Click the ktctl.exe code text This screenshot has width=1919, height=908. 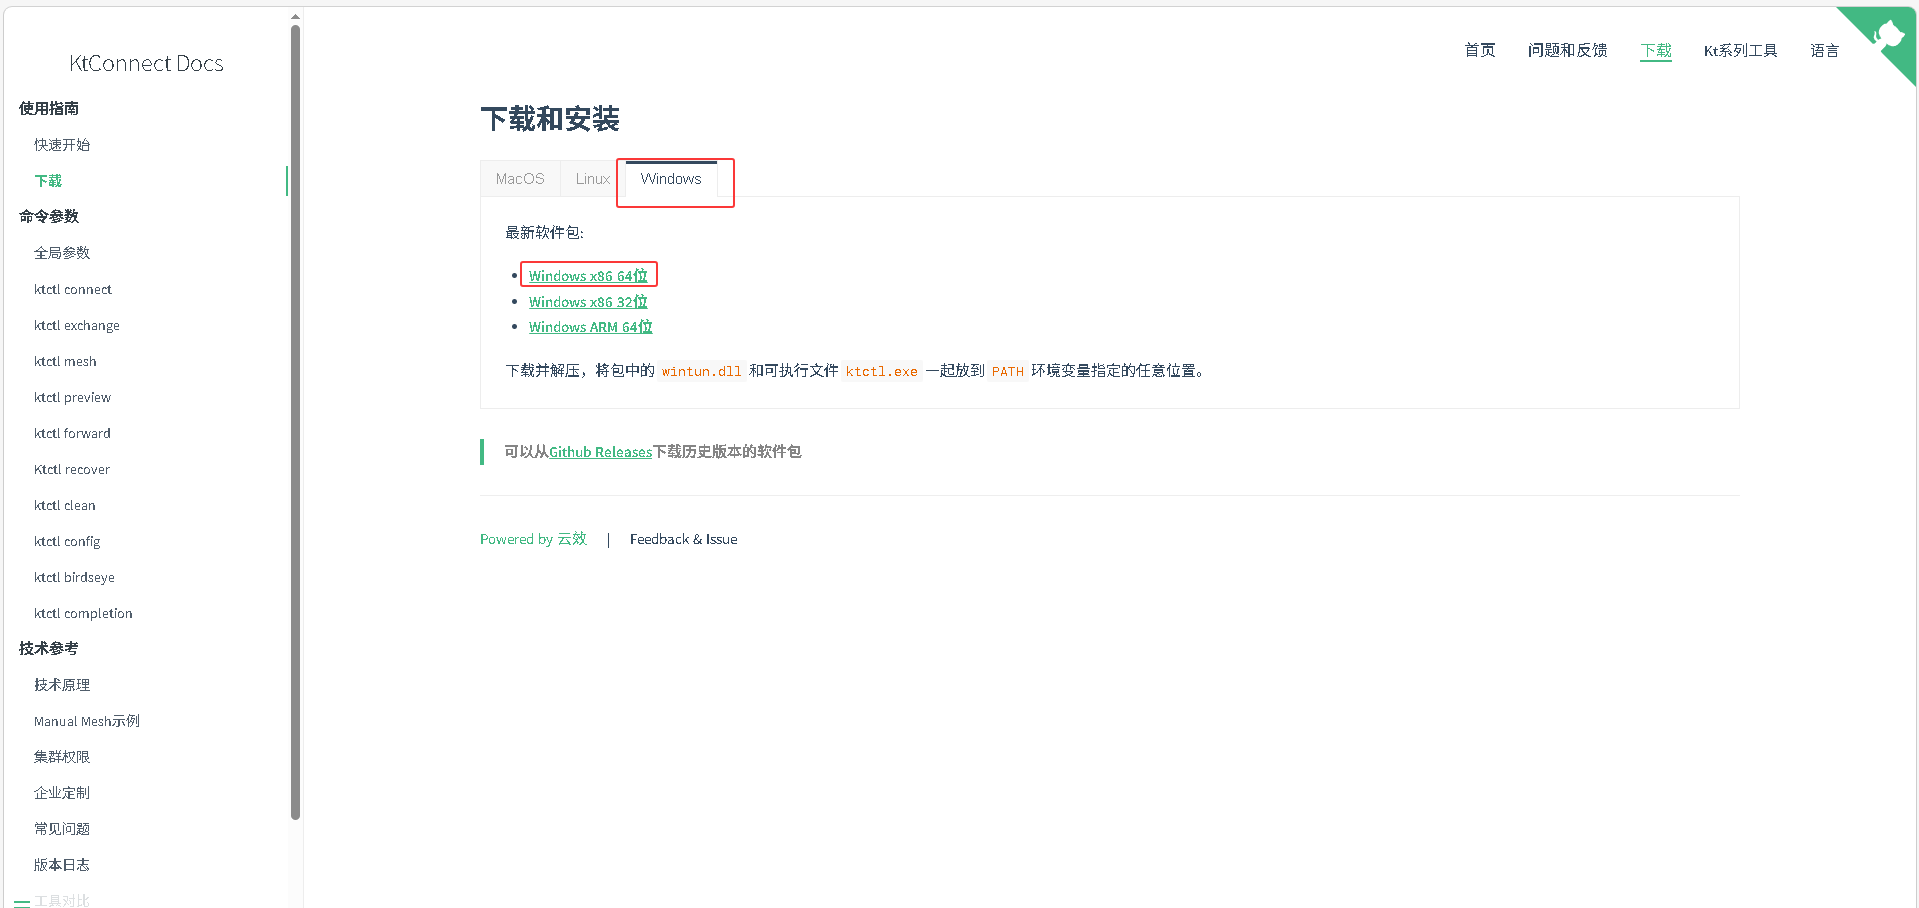(882, 371)
